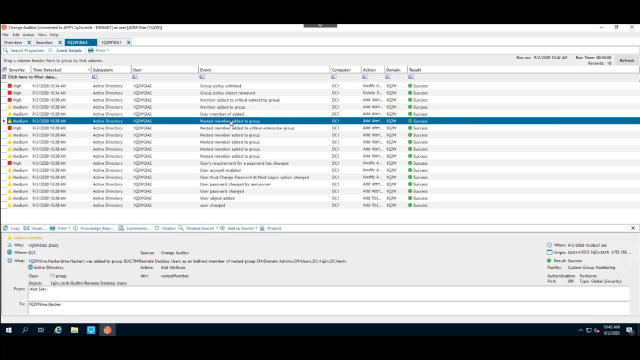Expand the Related Search dropdown arrow

pyautogui.click(x=217, y=228)
